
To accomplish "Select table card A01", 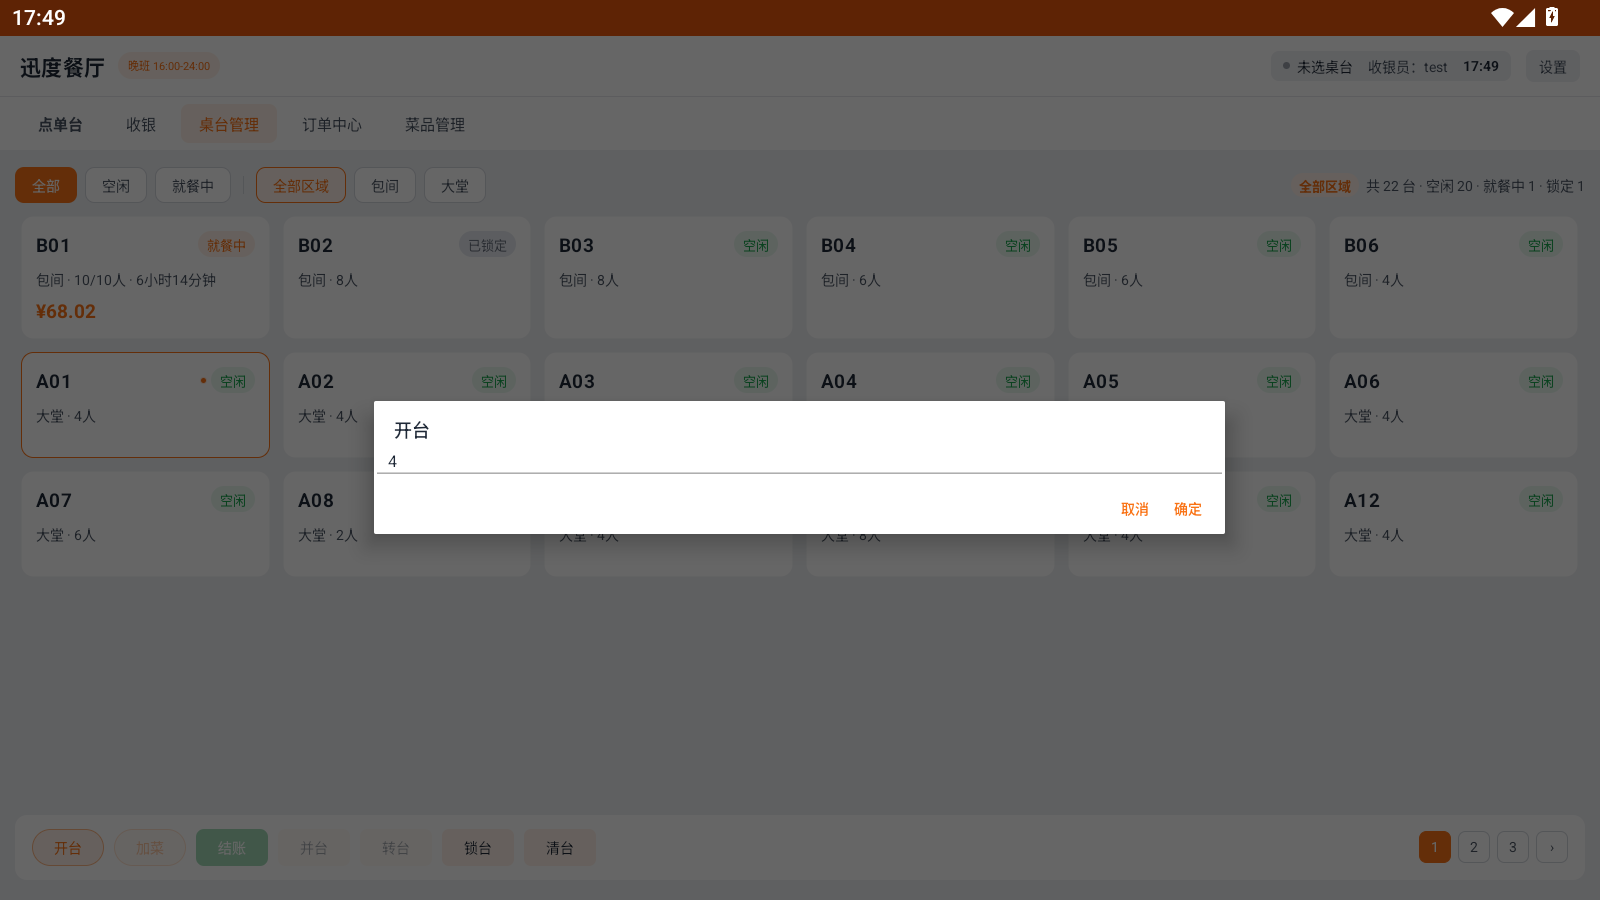I will click(145, 405).
